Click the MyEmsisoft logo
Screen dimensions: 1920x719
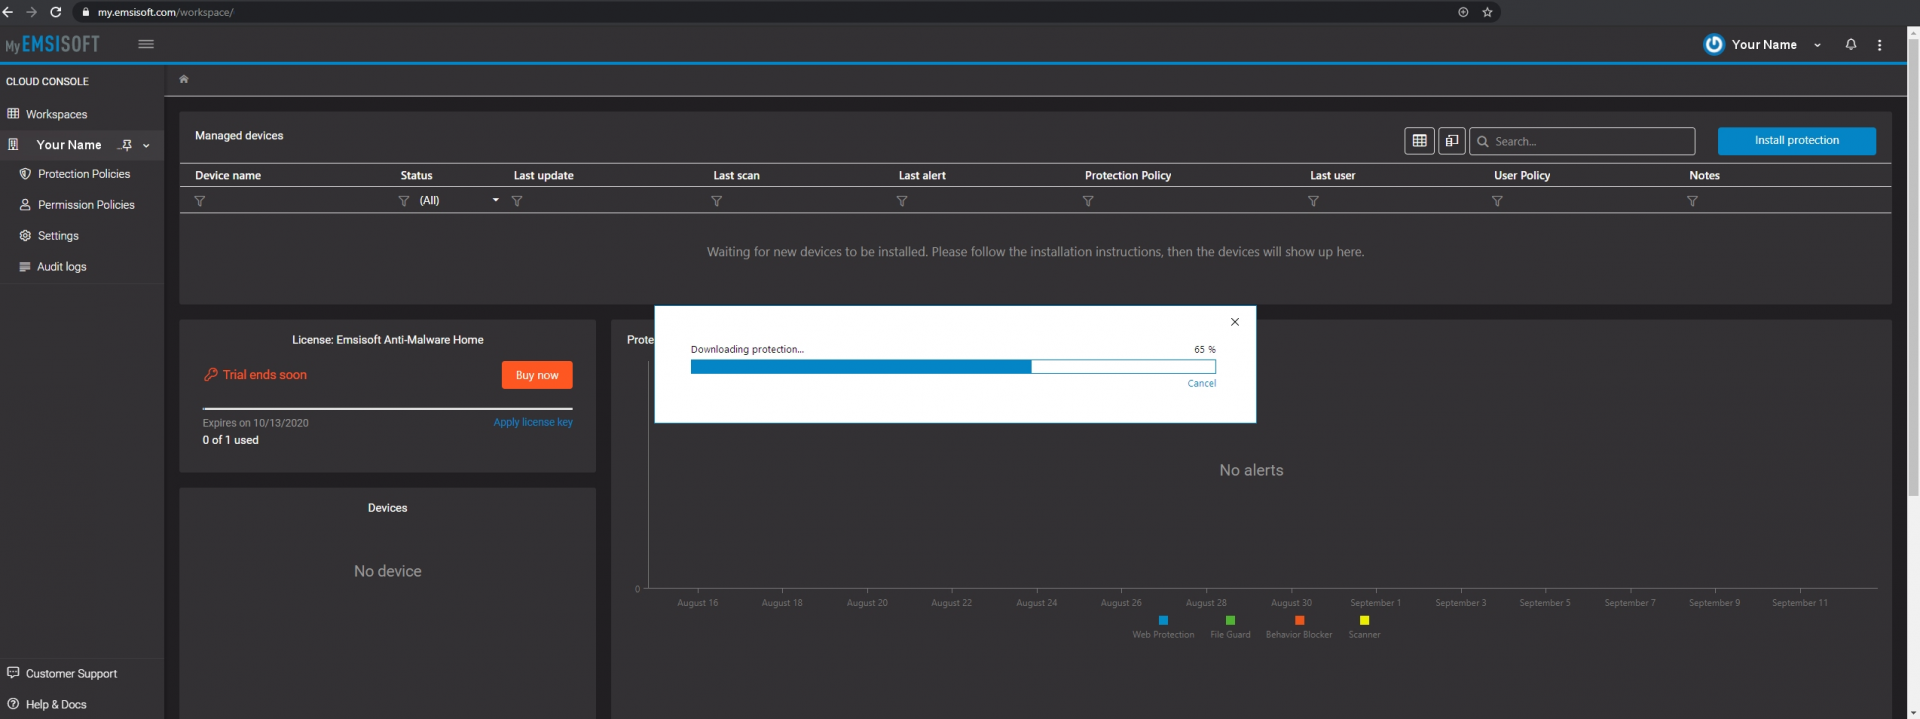click(x=52, y=45)
